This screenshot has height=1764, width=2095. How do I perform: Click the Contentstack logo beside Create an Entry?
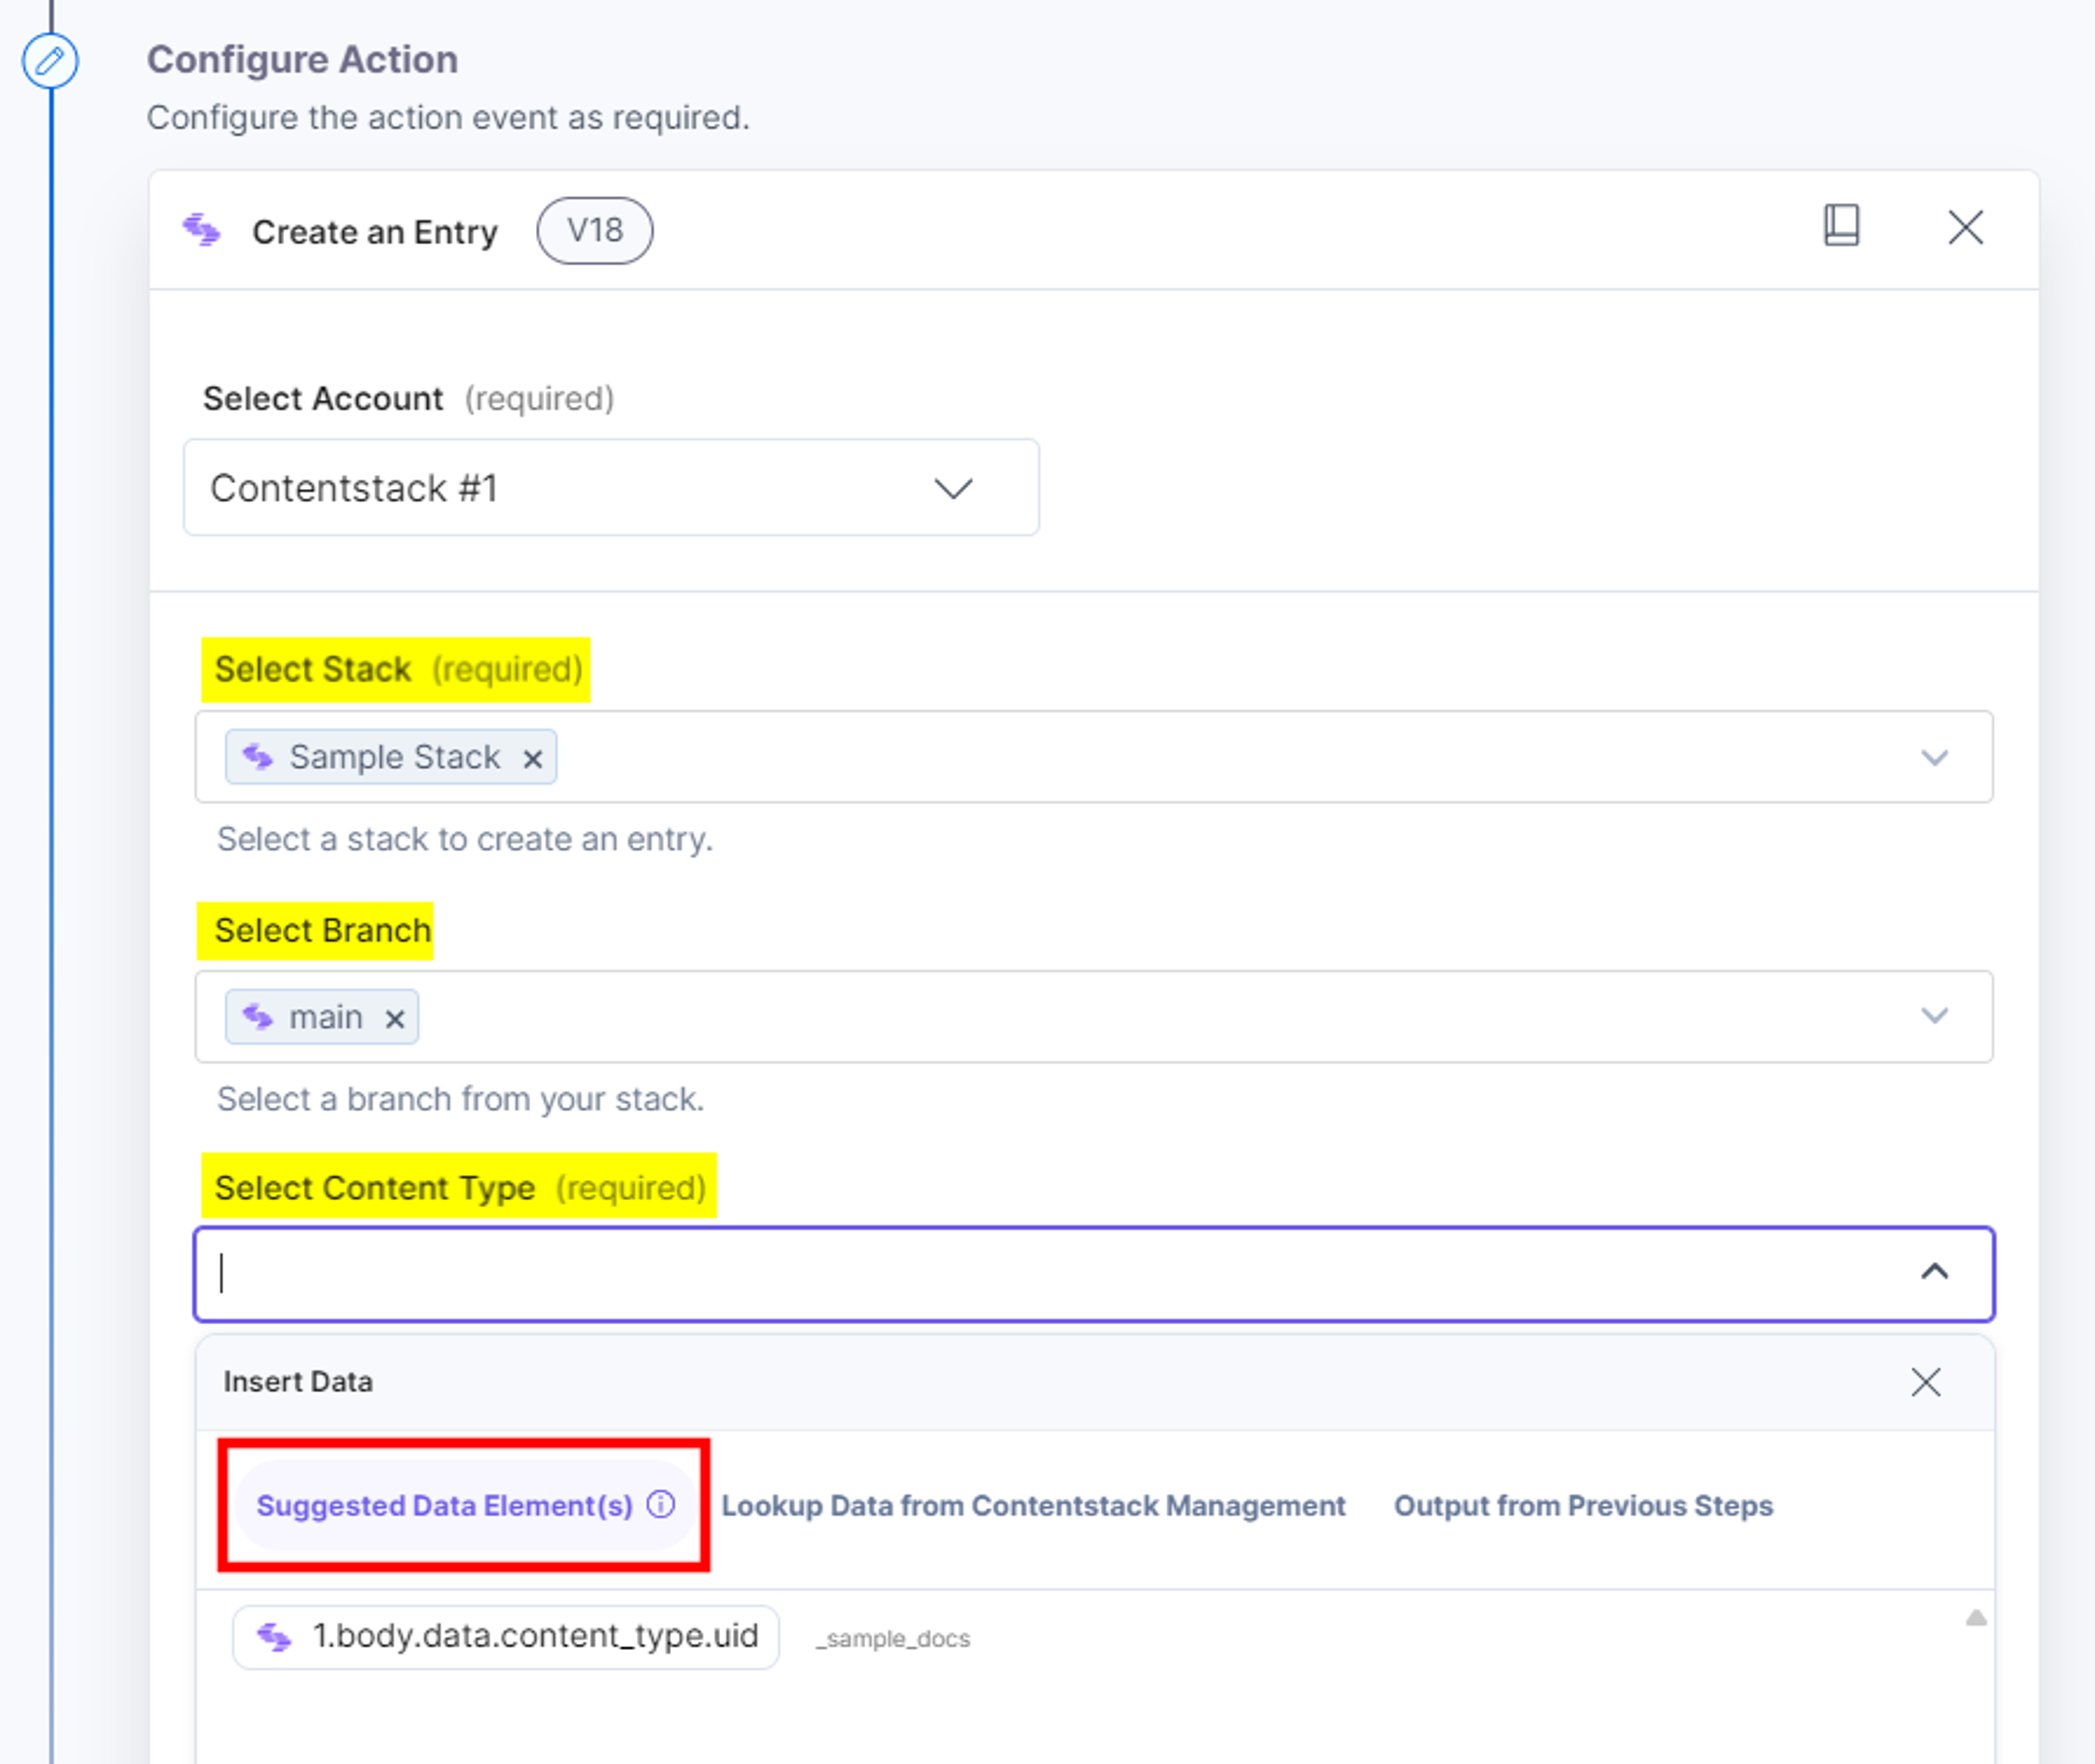tap(201, 231)
